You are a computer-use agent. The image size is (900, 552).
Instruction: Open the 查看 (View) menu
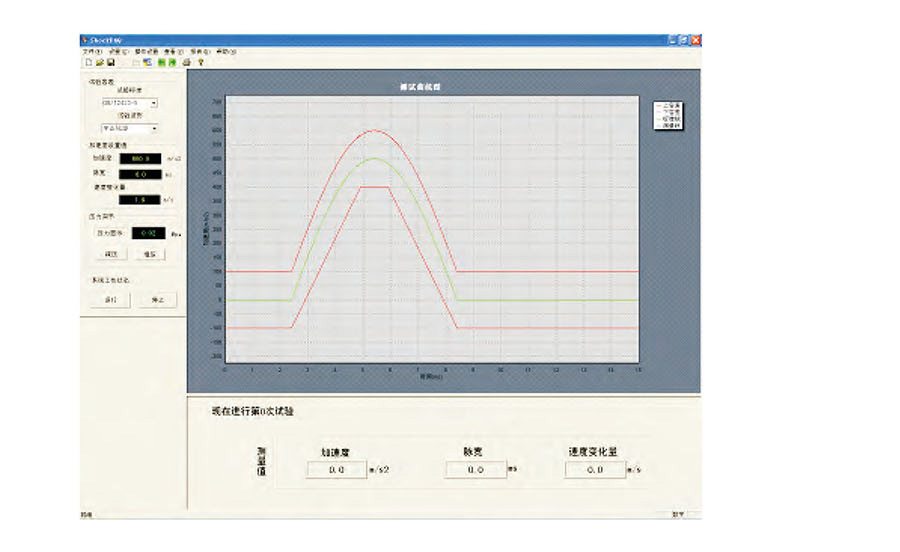pyautogui.click(x=173, y=50)
